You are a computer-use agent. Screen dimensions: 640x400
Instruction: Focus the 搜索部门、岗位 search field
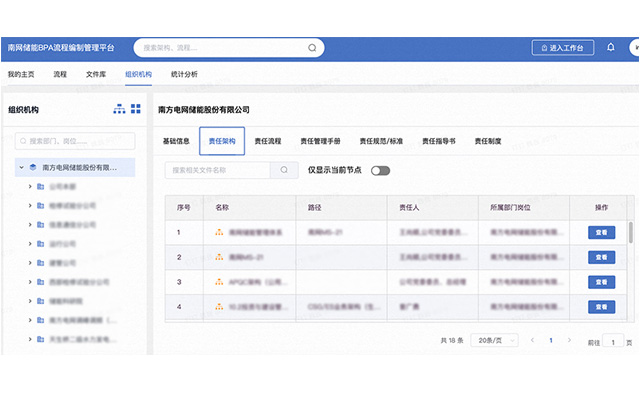coord(75,141)
